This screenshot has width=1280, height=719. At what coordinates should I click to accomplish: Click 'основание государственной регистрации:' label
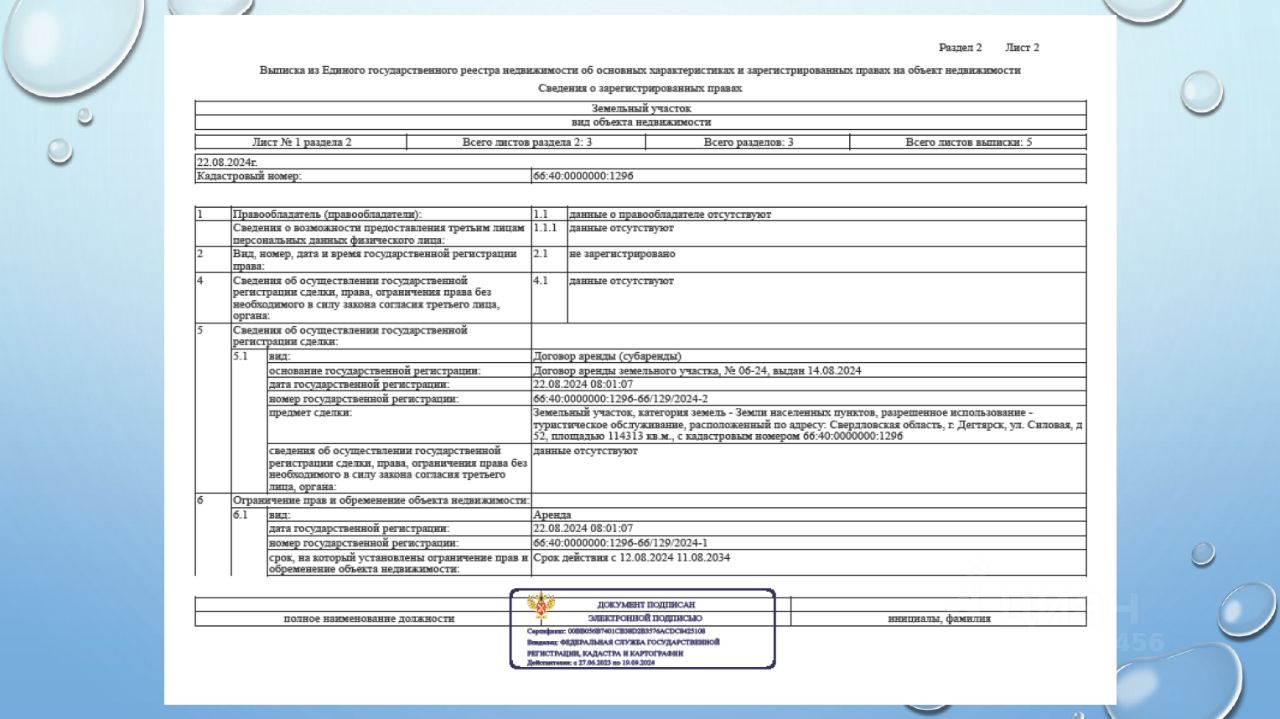(375, 370)
